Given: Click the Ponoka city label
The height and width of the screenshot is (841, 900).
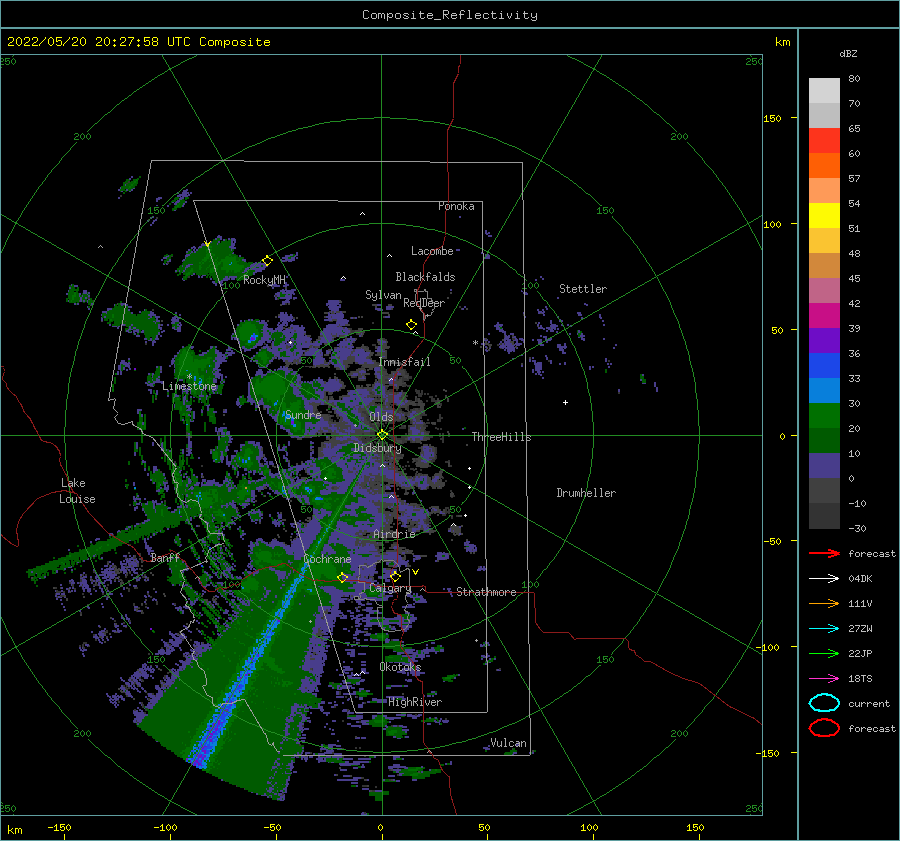Looking at the screenshot, I should pyautogui.click(x=456, y=206).
